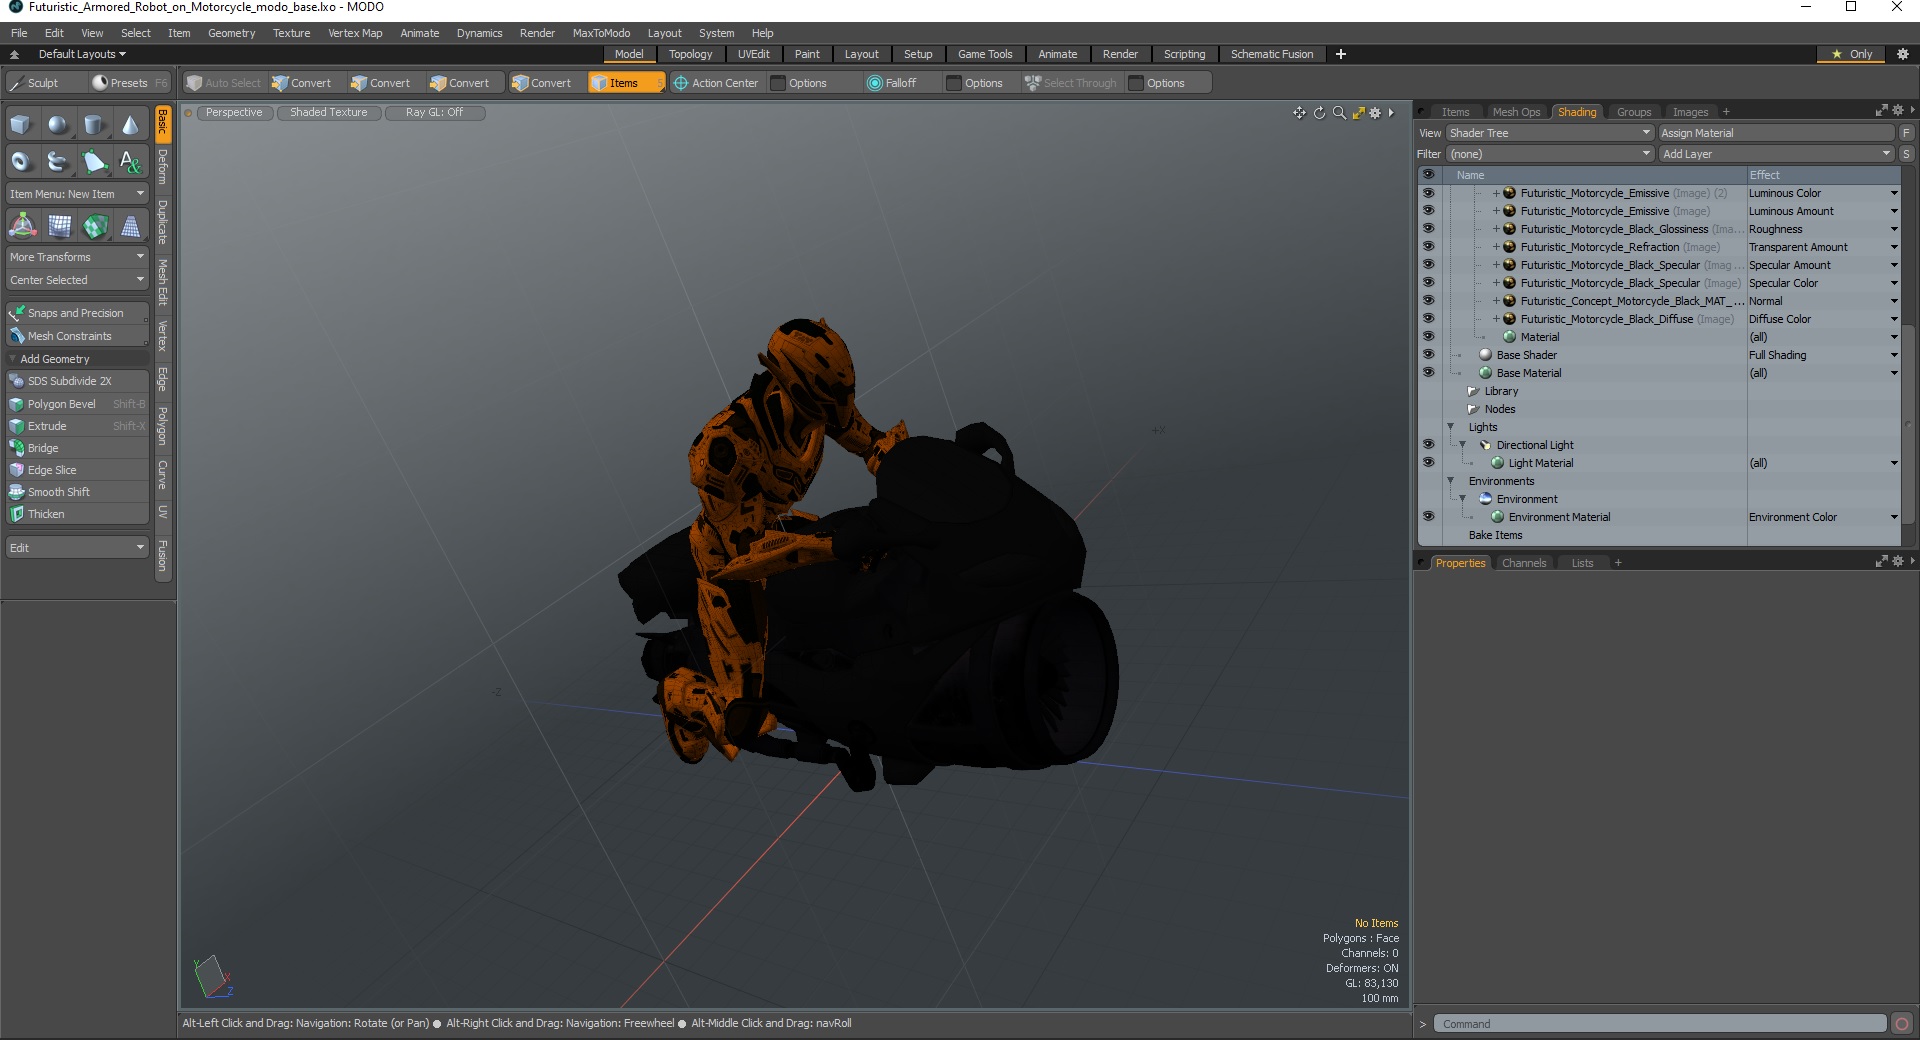Activate the Bridge tool

[x=77, y=448]
